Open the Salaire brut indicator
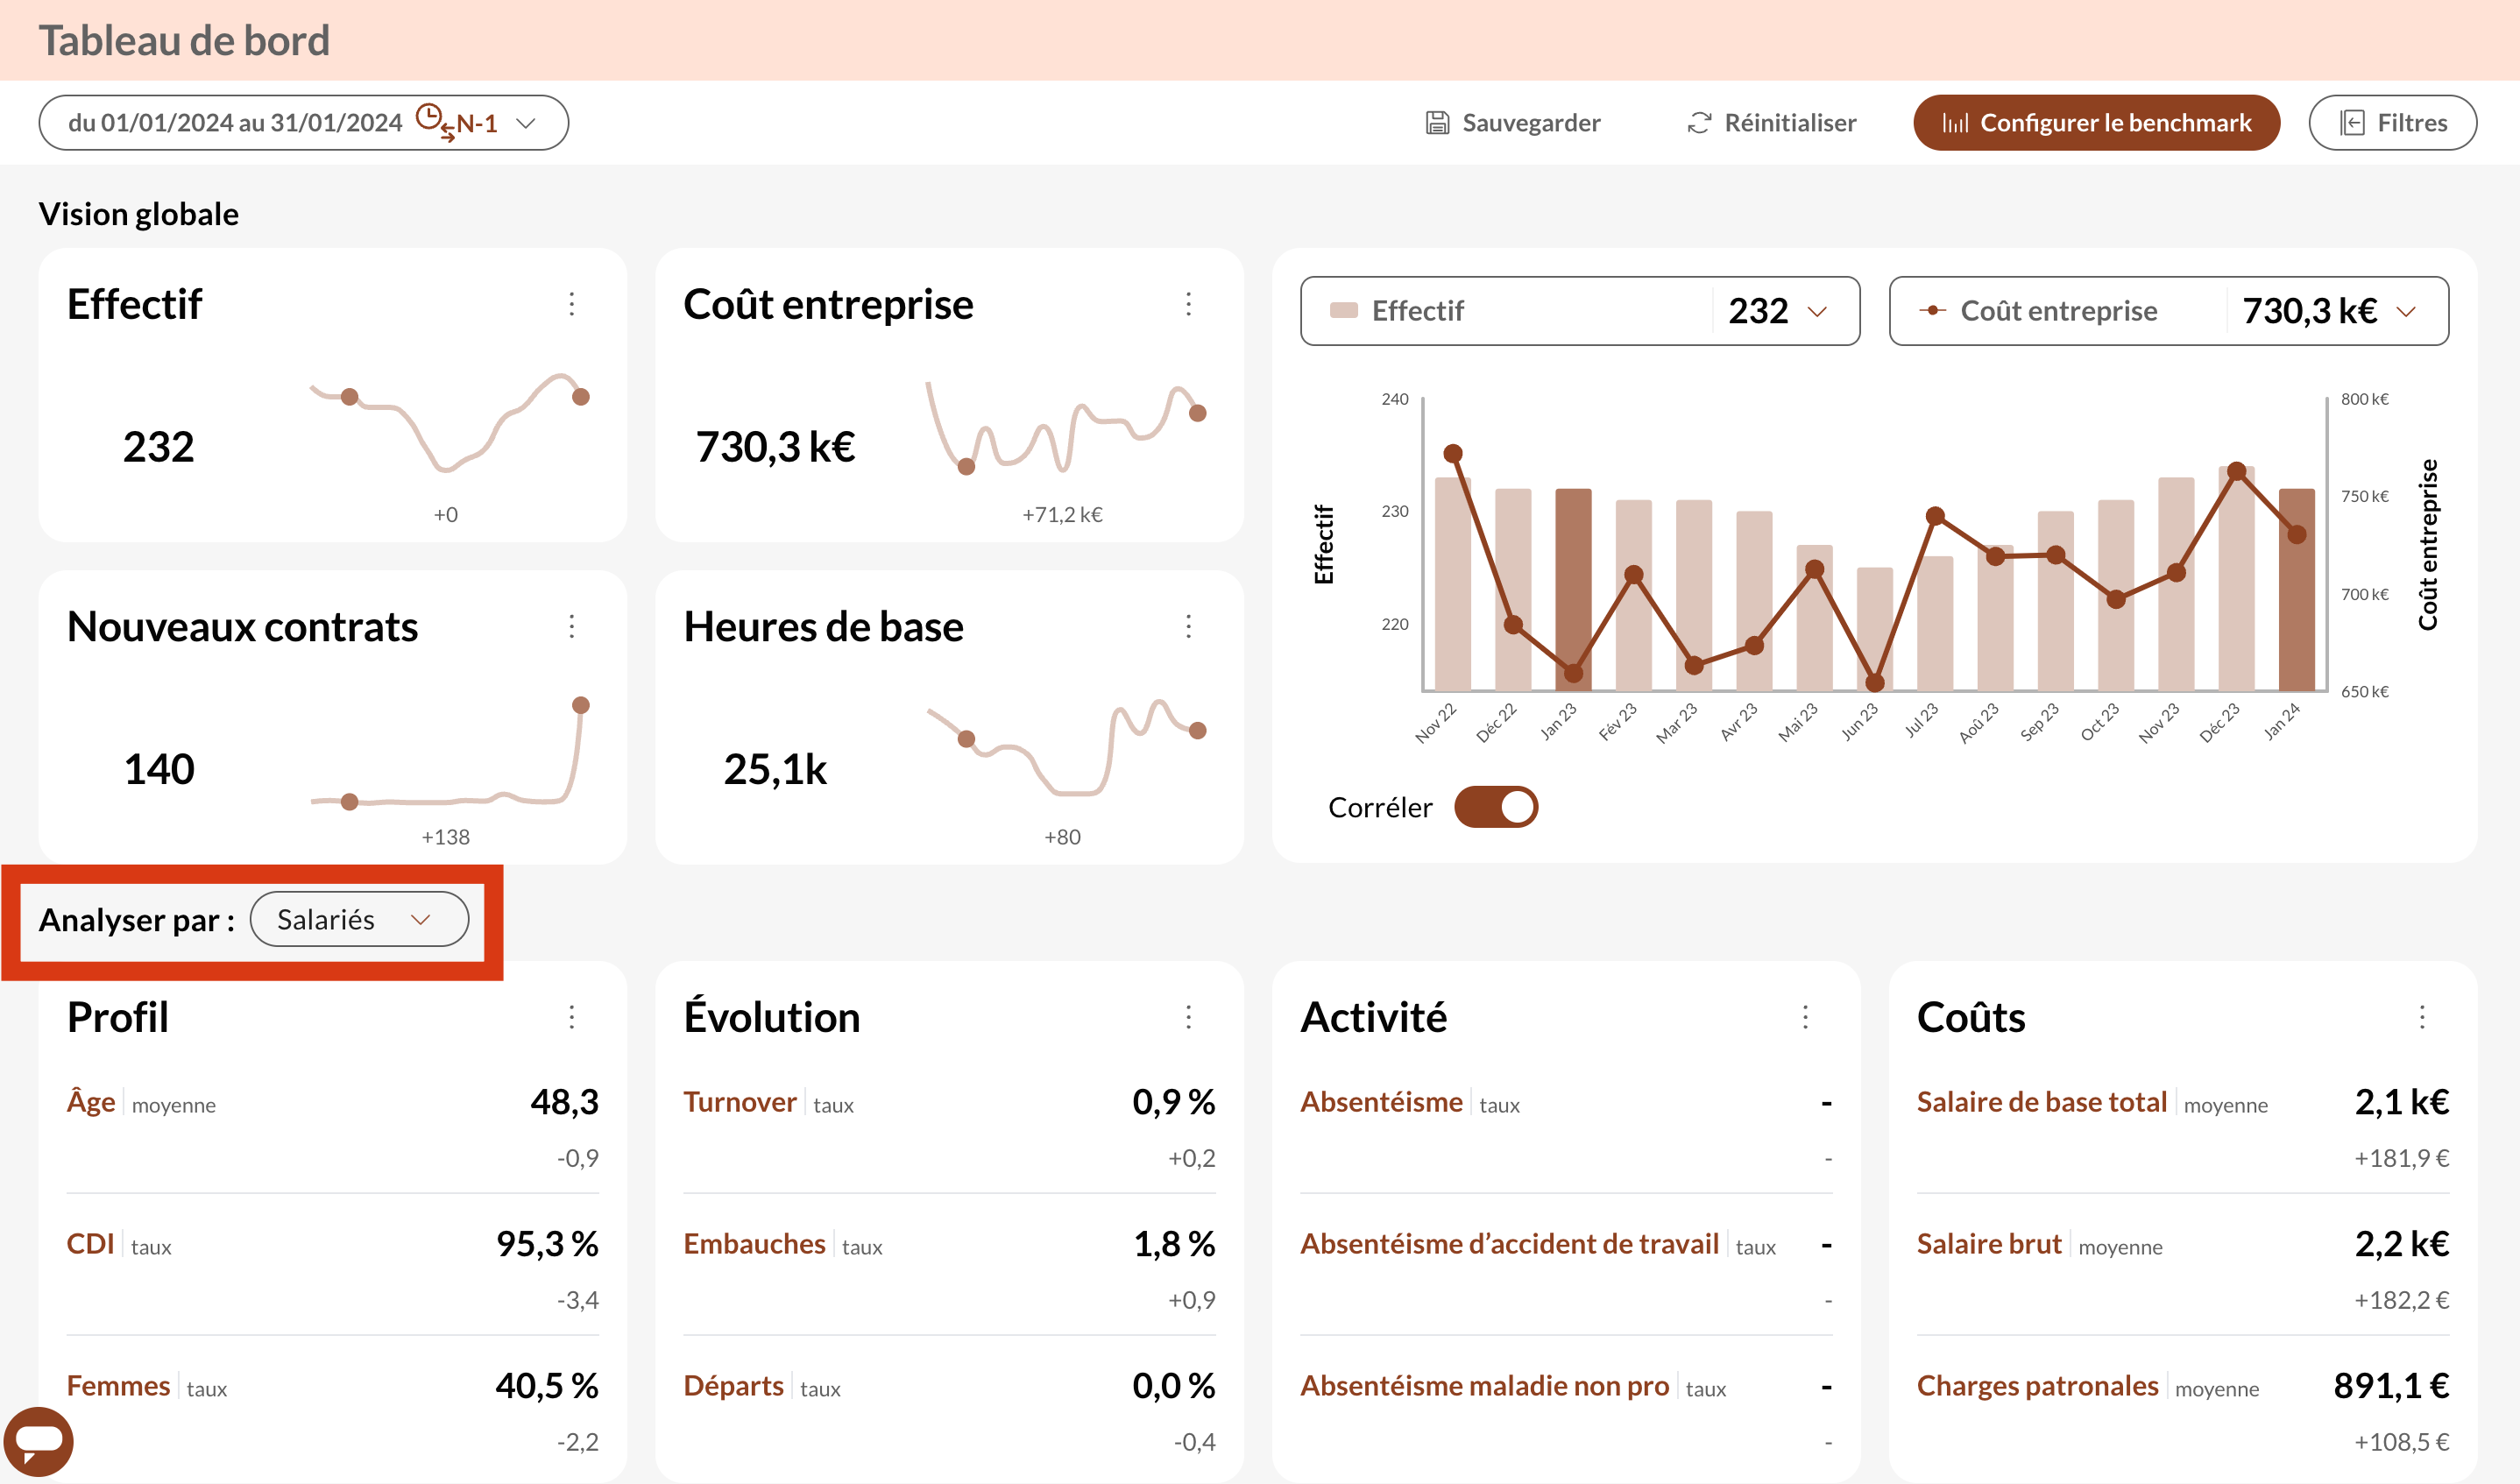Screen dimensions: 2520x1484 click(x=1989, y=1244)
